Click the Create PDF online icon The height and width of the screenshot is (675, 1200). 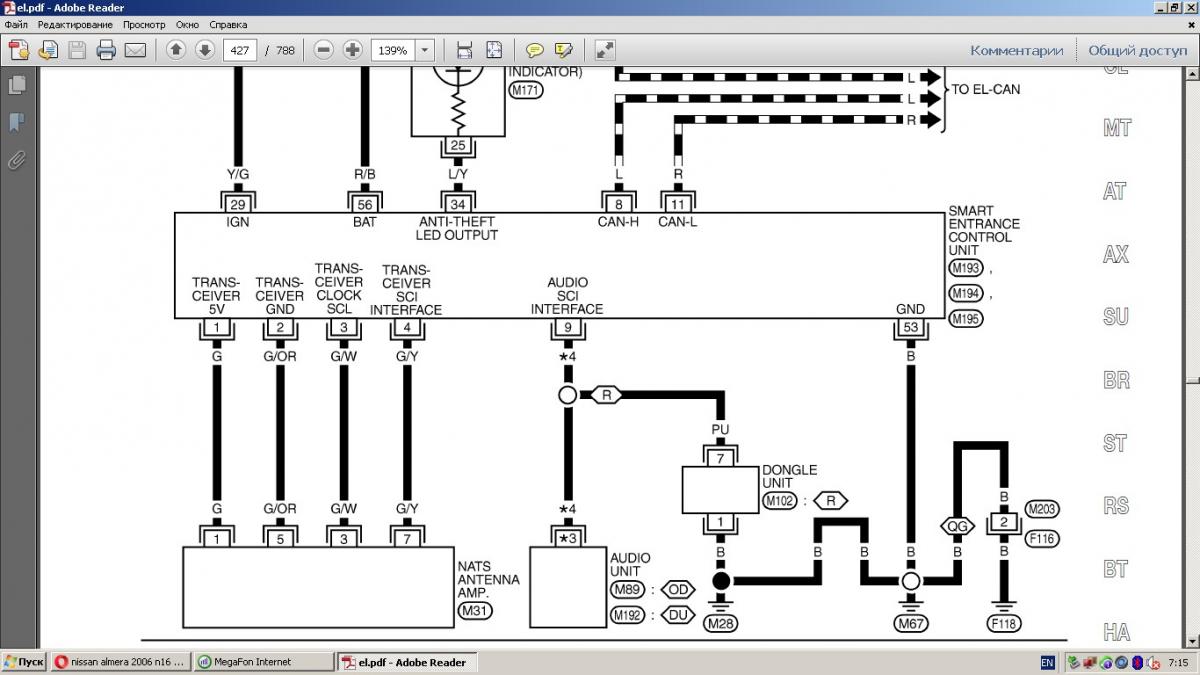pyautogui.click(x=20, y=50)
